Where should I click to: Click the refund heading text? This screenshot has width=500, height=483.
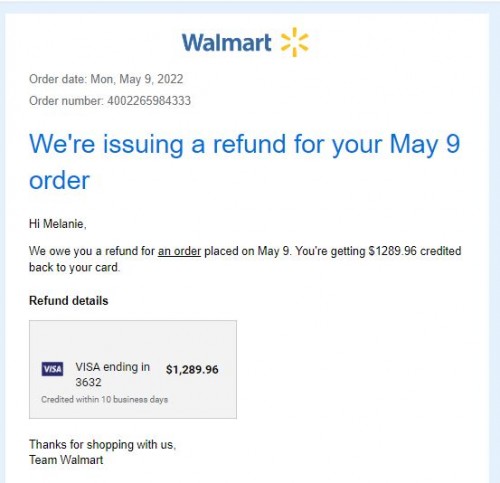coord(245,161)
